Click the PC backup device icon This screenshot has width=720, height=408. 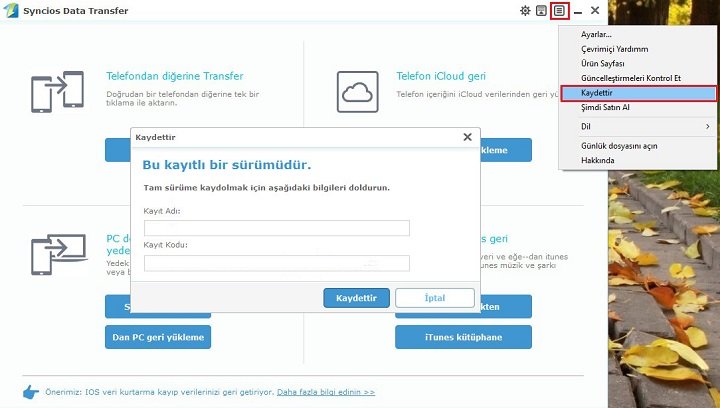(x=58, y=254)
